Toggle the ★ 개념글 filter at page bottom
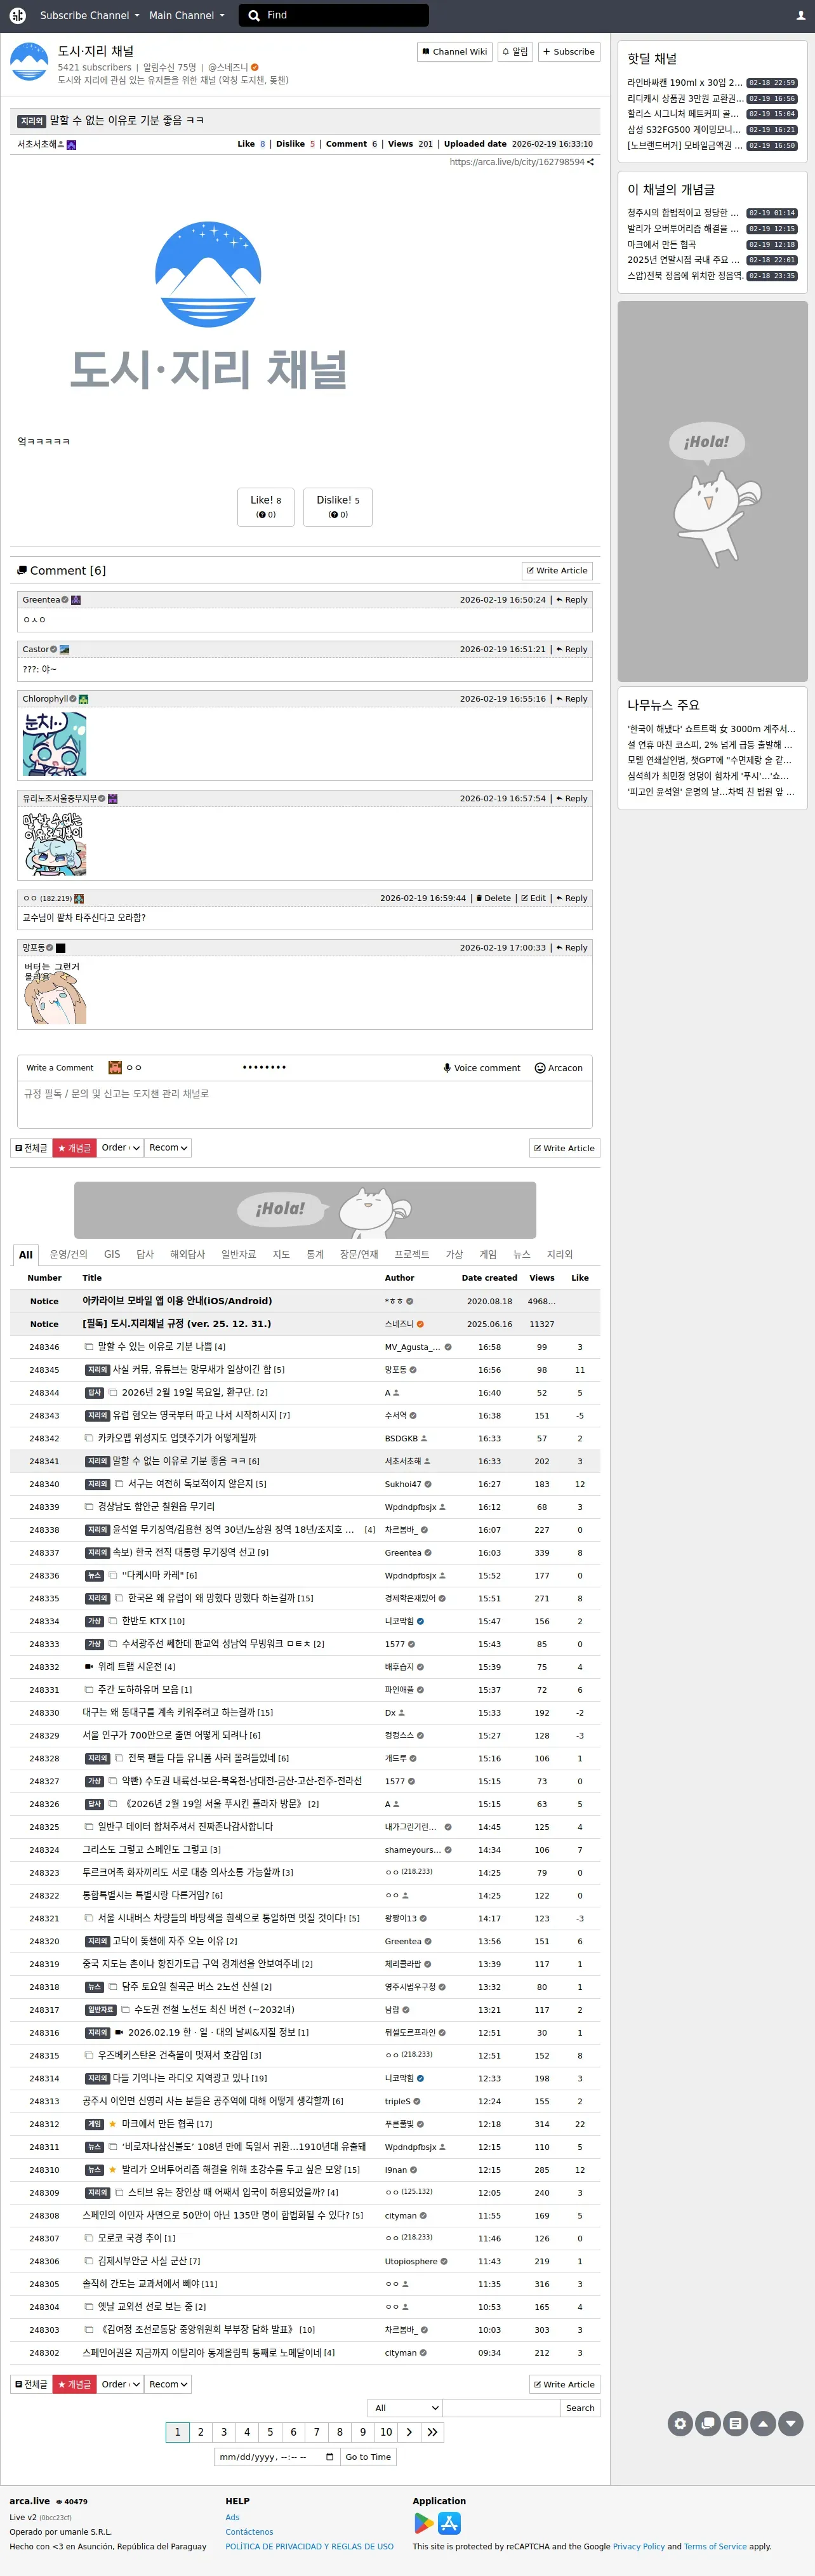This screenshot has width=815, height=2576. click(74, 2384)
